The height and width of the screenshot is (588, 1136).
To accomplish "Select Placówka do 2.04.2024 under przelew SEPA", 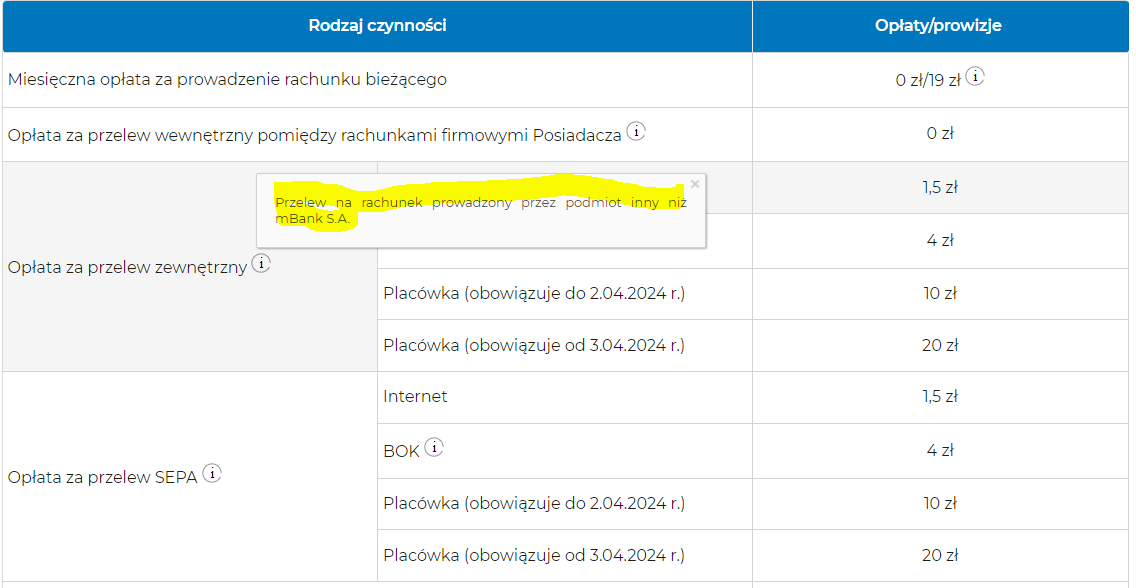I will tap(534, 502).
